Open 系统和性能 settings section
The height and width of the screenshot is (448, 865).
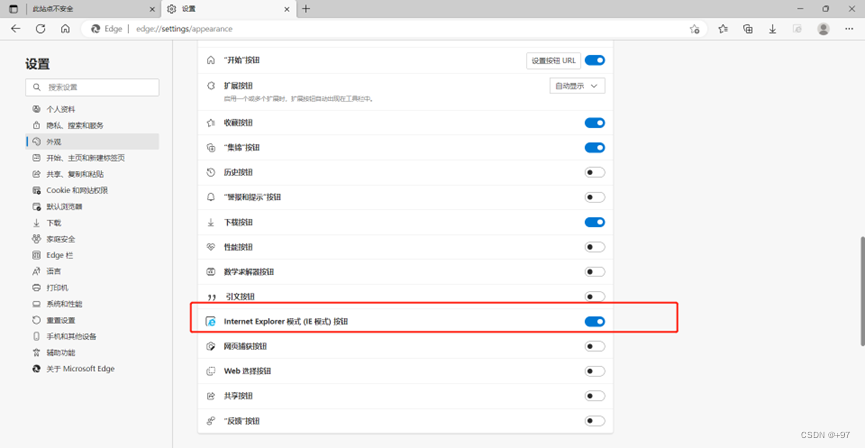[92, 304]
